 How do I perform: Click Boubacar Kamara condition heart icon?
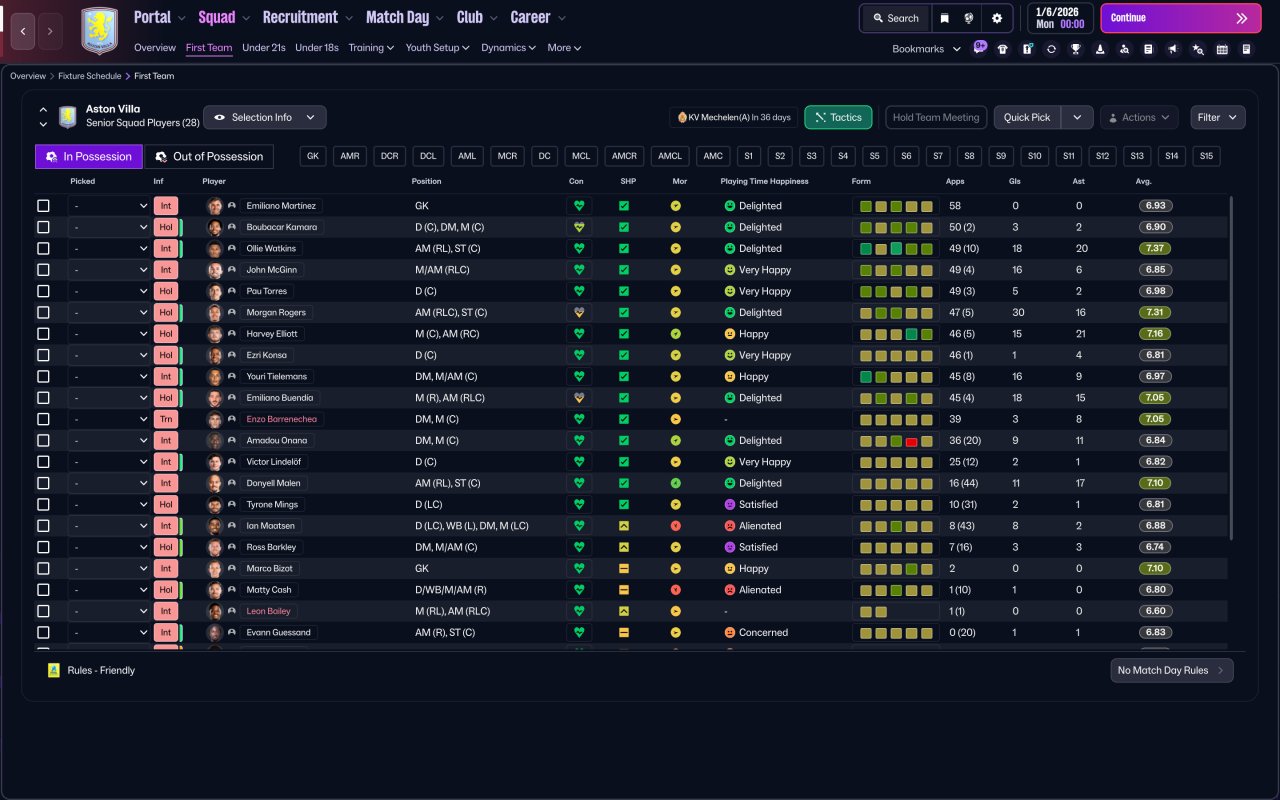(x=578, y=227)
